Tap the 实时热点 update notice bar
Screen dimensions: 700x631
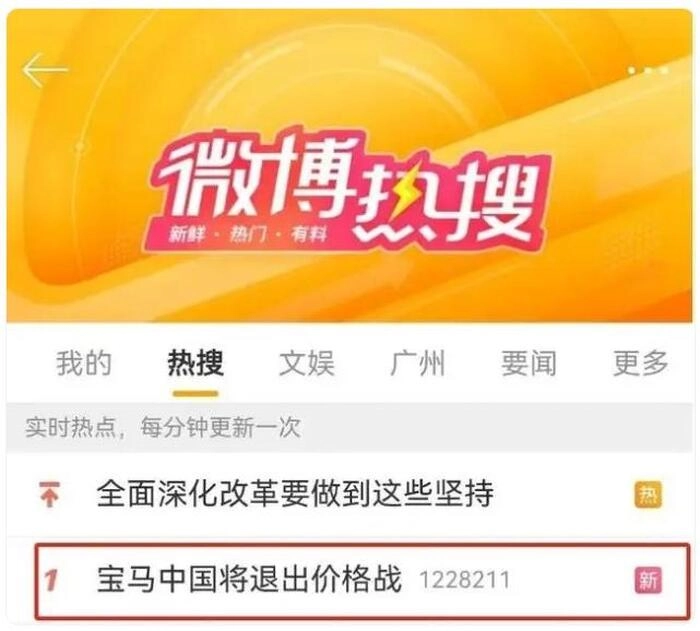coord(349,428)
